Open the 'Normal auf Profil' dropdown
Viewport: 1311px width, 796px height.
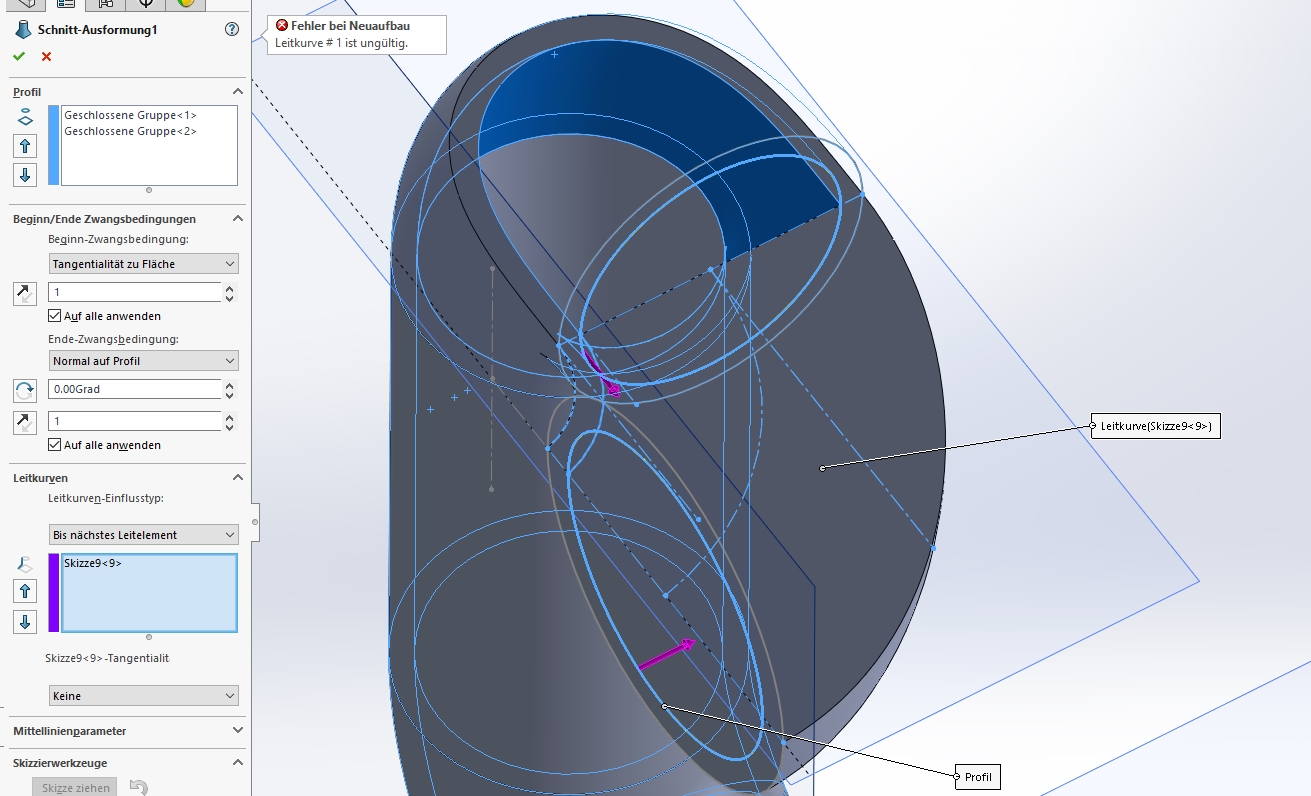tap(144, 361)
